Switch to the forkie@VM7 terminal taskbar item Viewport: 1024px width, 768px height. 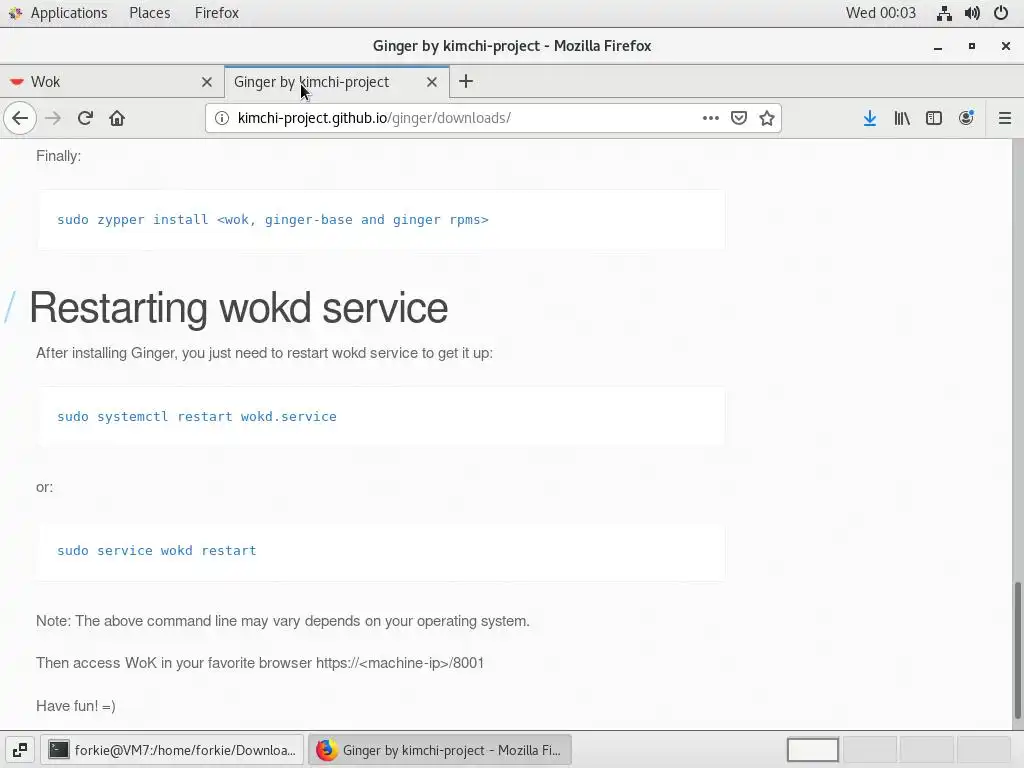[x=172, y=750]
